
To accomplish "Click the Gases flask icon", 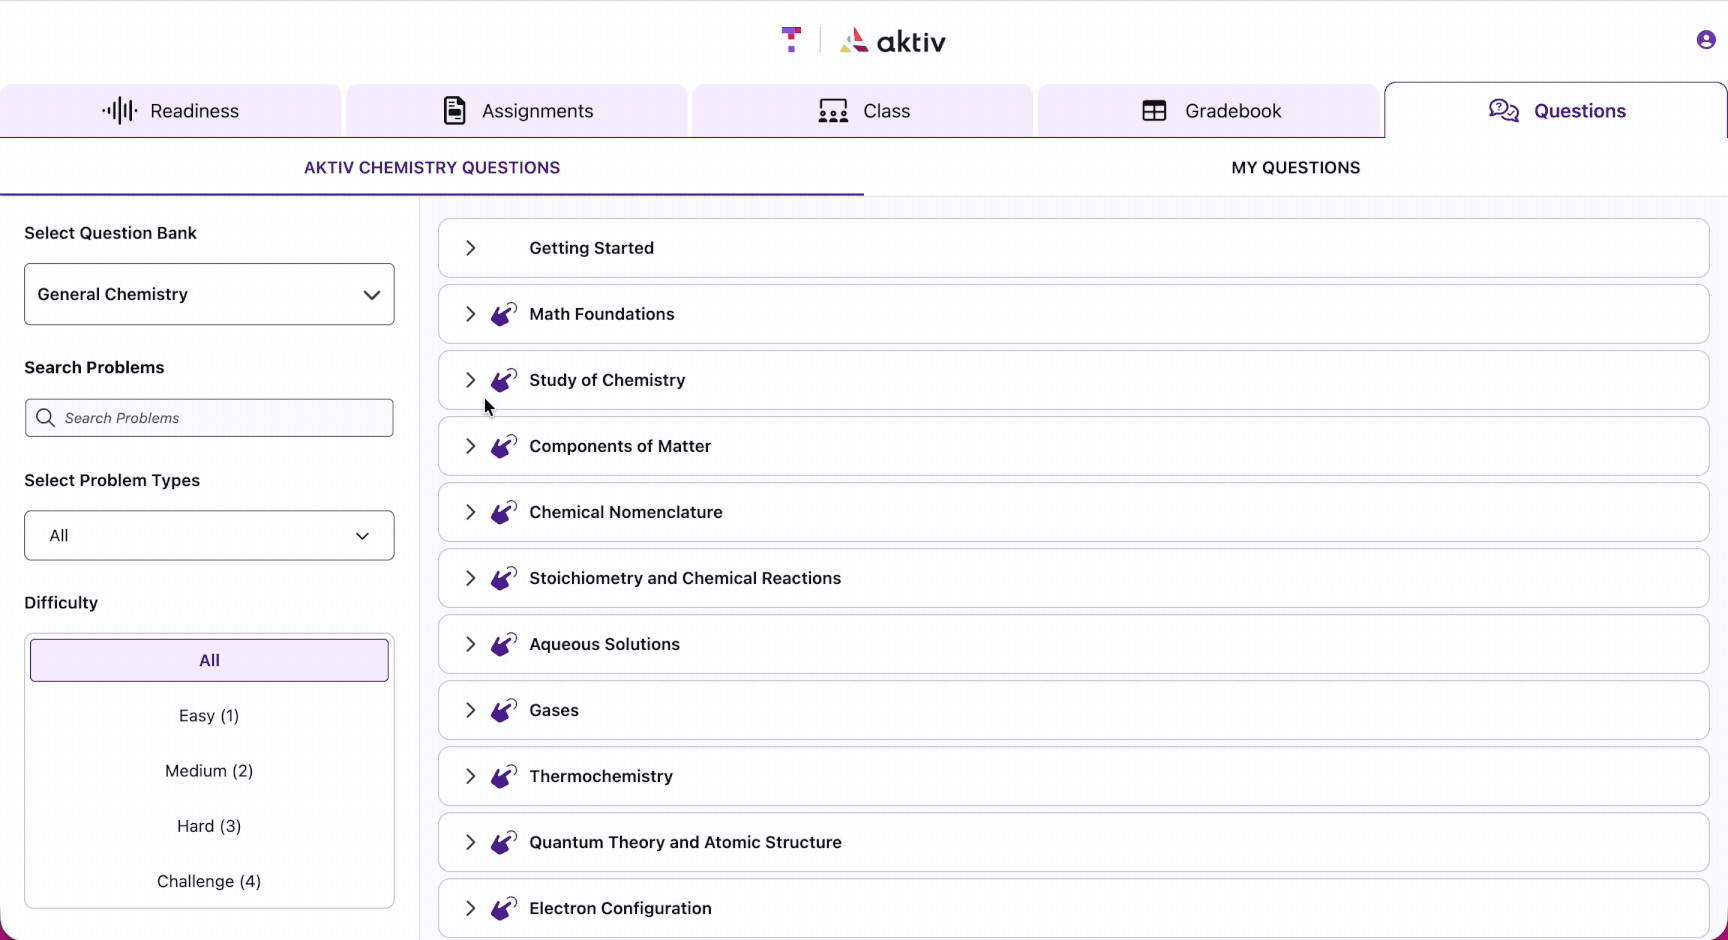I will point(504,710).
